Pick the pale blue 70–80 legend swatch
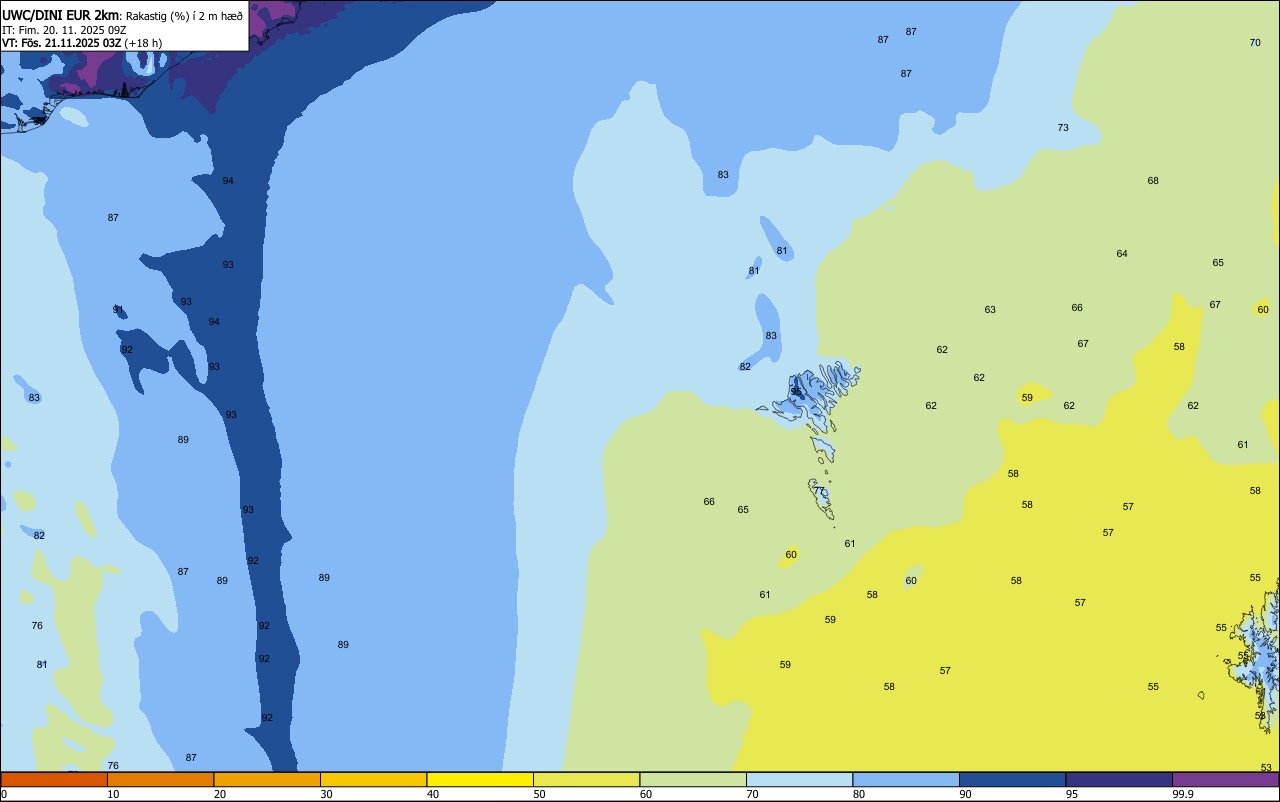1280x802 pixels. click(x=799, y=779)
